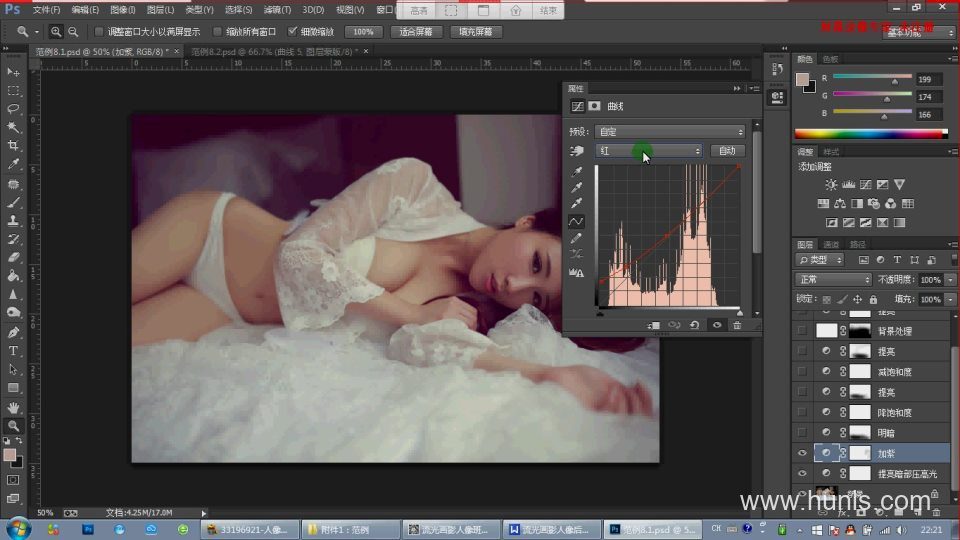Click the red R slider handle
This screenshot has height=540, width=960.
point(894,81)
